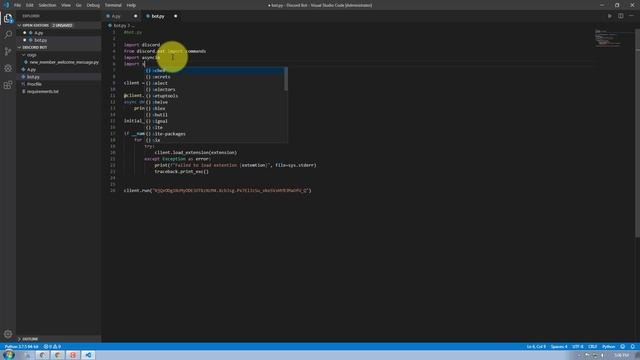Open the Selection menu
The height and width of the screenshot is (360, 640).
click(x=47, y=5)
